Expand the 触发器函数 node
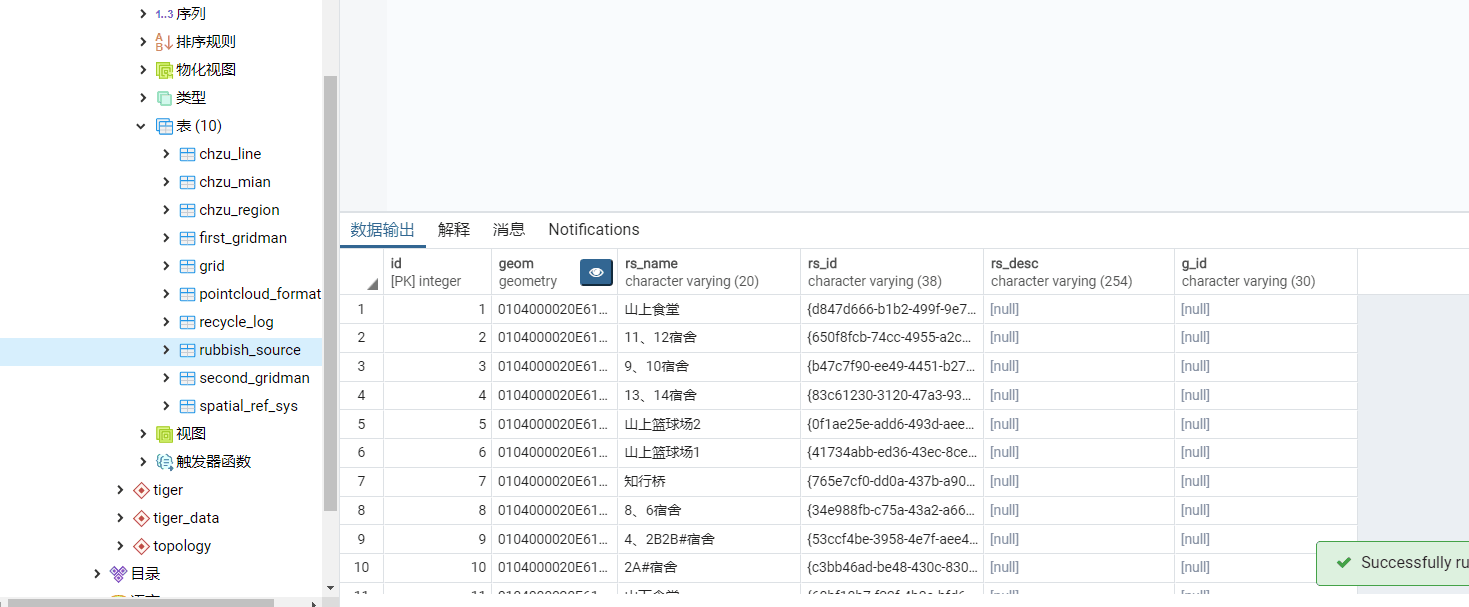 142,462
